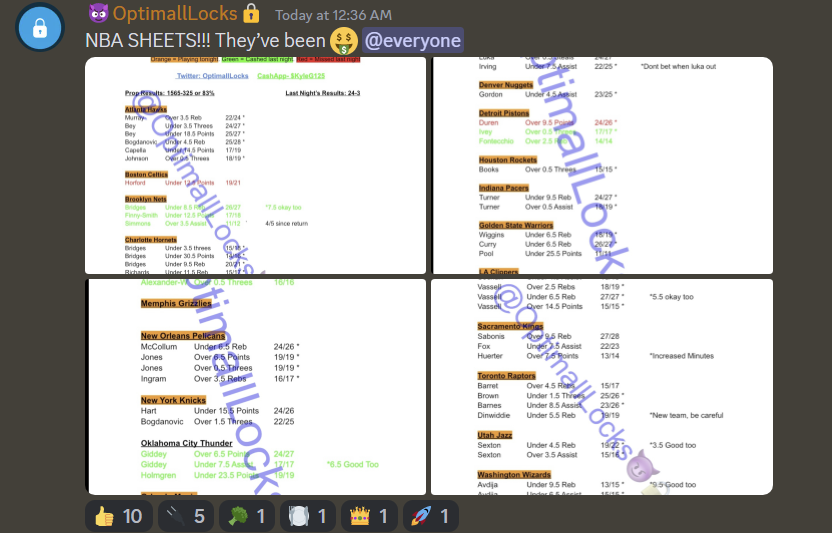Screen dimensions: 832x533
Task: Open the Sacramento Kings sheet image
Action: (x=602, y=387)
